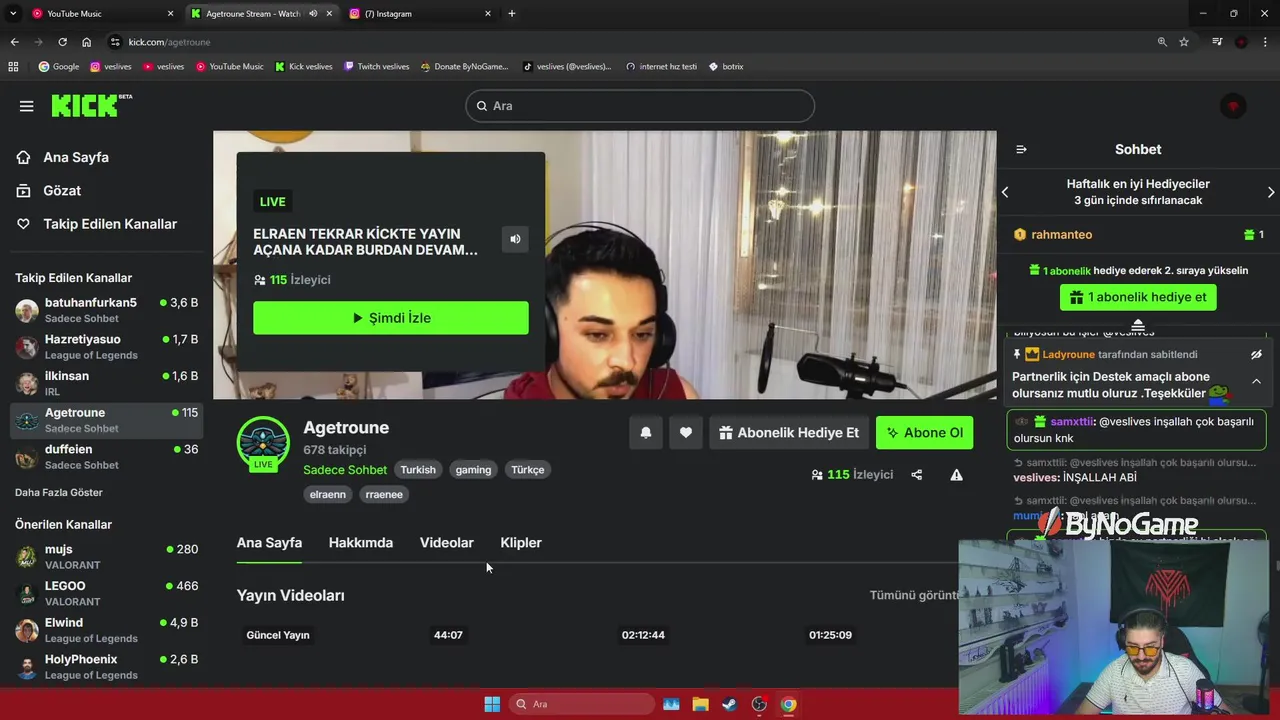Open LEGOO recommended channel
Screen dimensions: 1280x720
pyautogui.click(x=107, y=593)
